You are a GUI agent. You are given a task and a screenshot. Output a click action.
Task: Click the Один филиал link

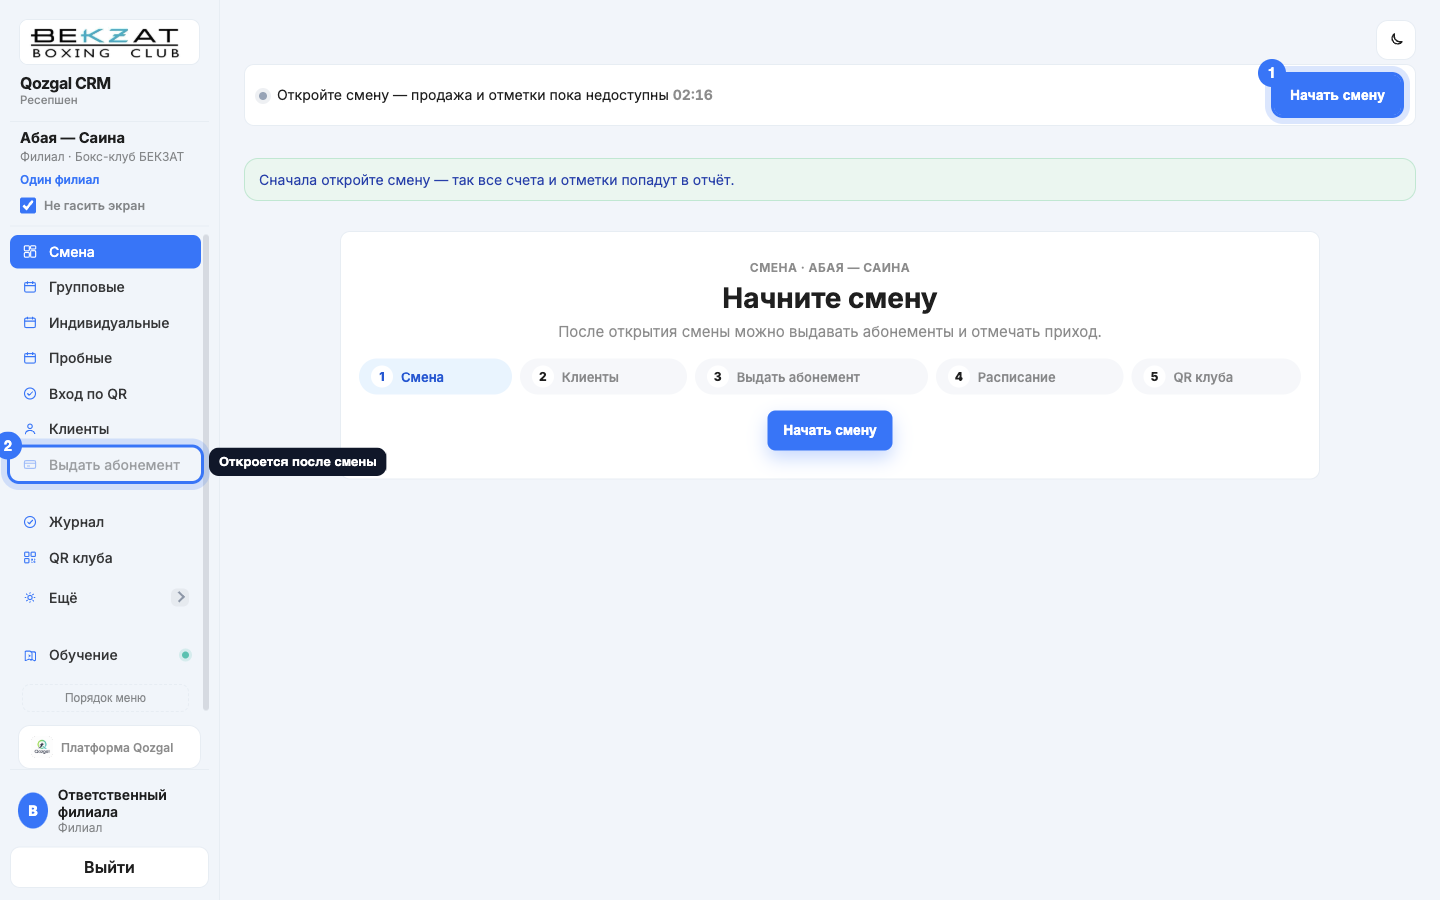(x=60, y=180)
